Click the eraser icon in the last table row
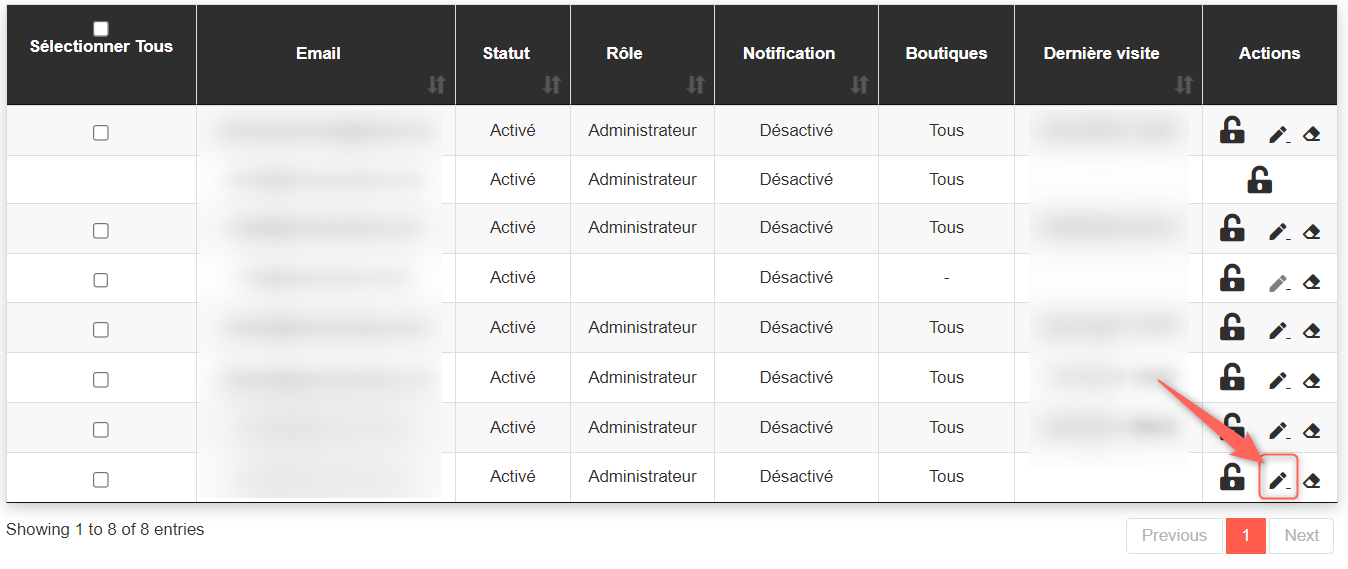Image resolution: width=1348 pixels, height=569 pixels. (1312, 481)
